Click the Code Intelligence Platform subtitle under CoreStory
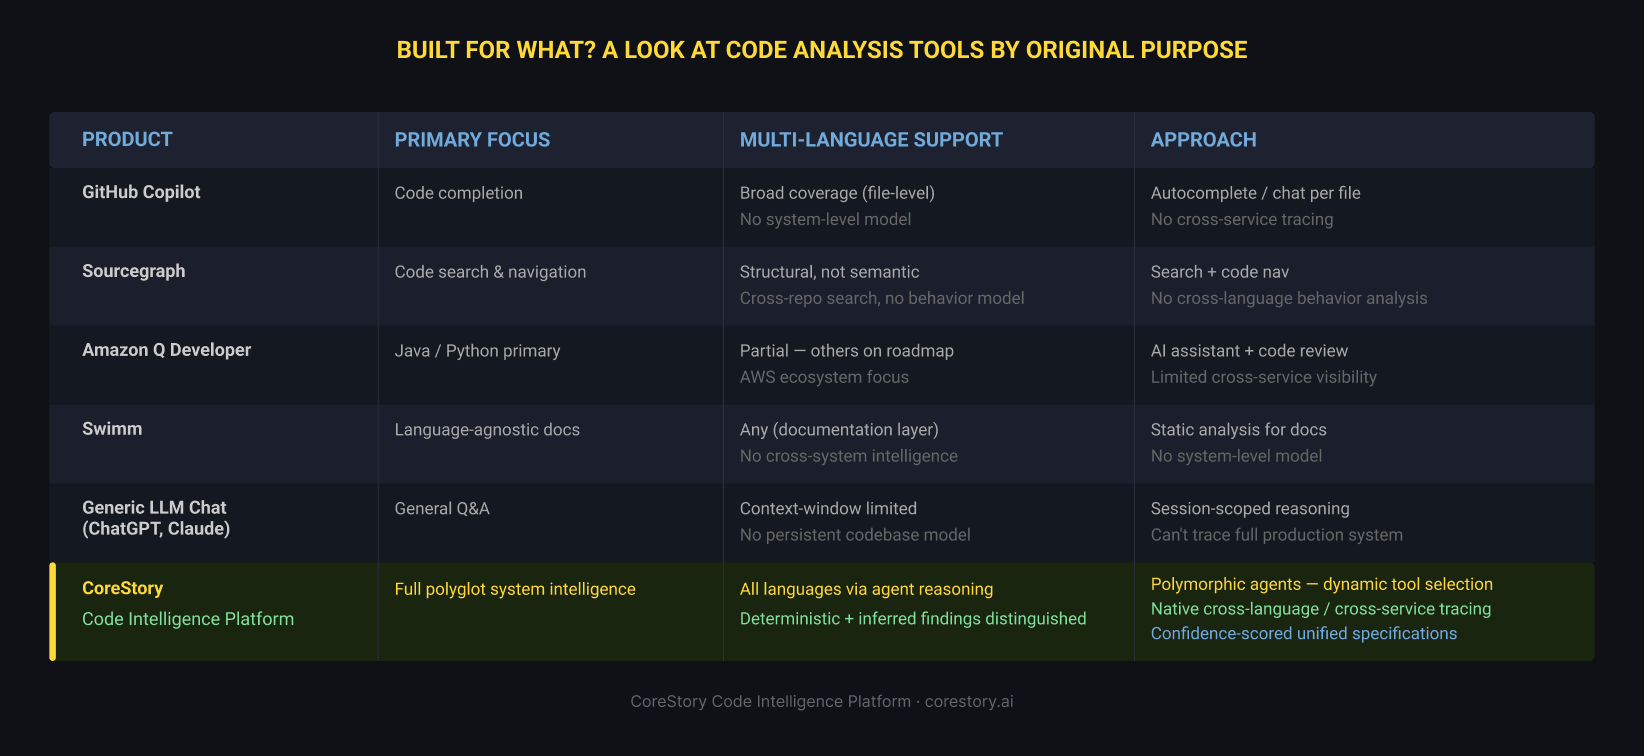The height and width of the screenshot is (756, 1644). click(188, 619)
